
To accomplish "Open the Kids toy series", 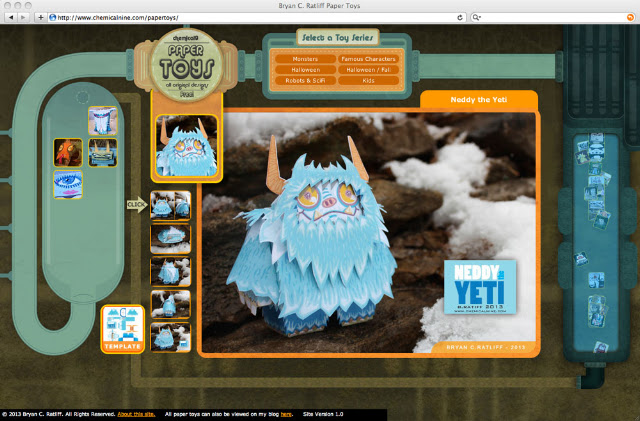I will [x=368, y=80].
